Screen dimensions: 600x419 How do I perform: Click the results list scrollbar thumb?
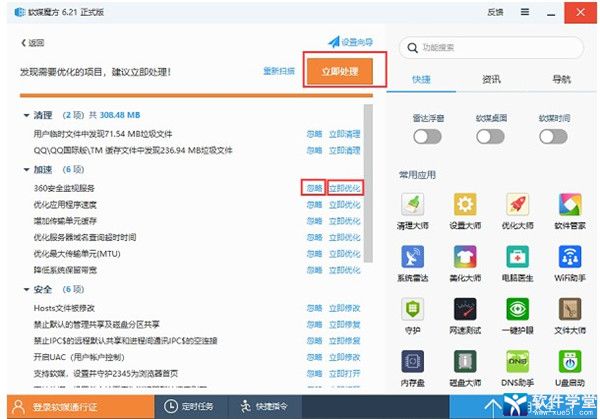(368, 183)
